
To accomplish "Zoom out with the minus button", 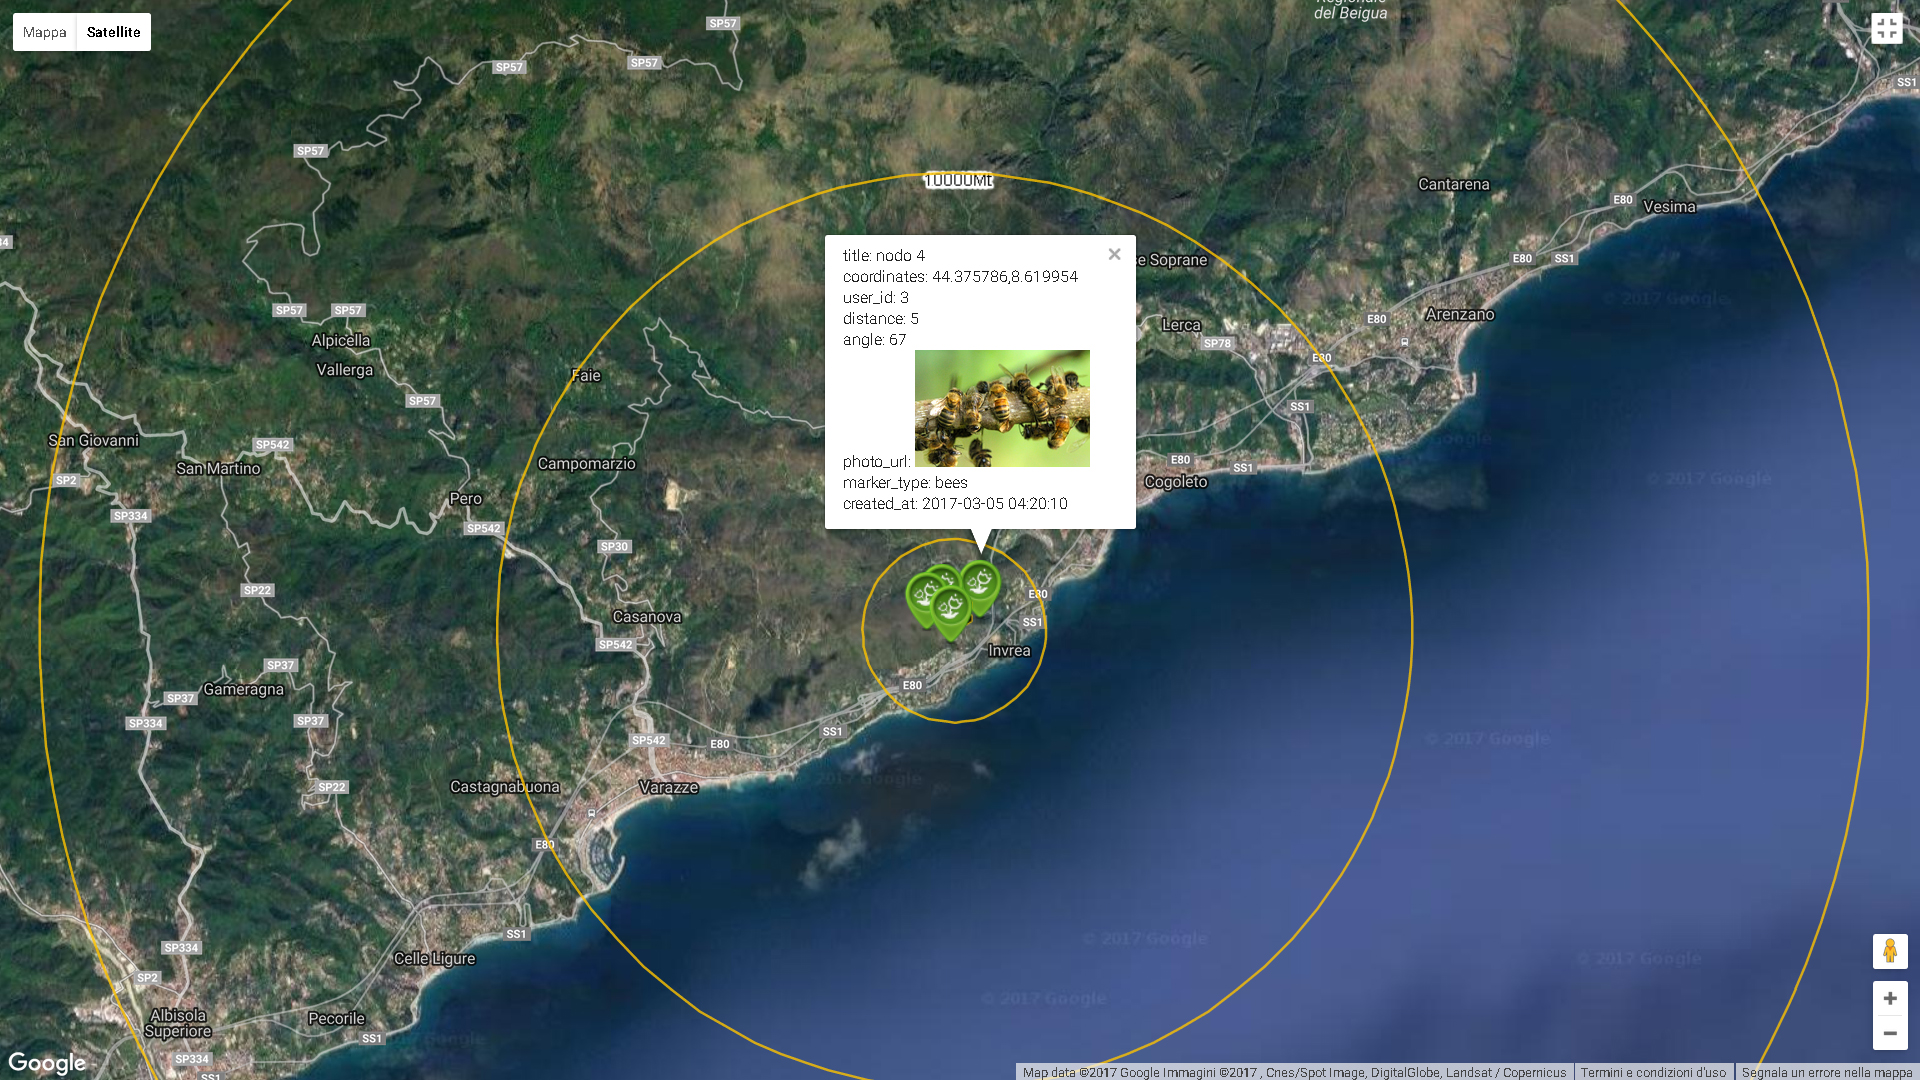I will coord(1890,1033).
